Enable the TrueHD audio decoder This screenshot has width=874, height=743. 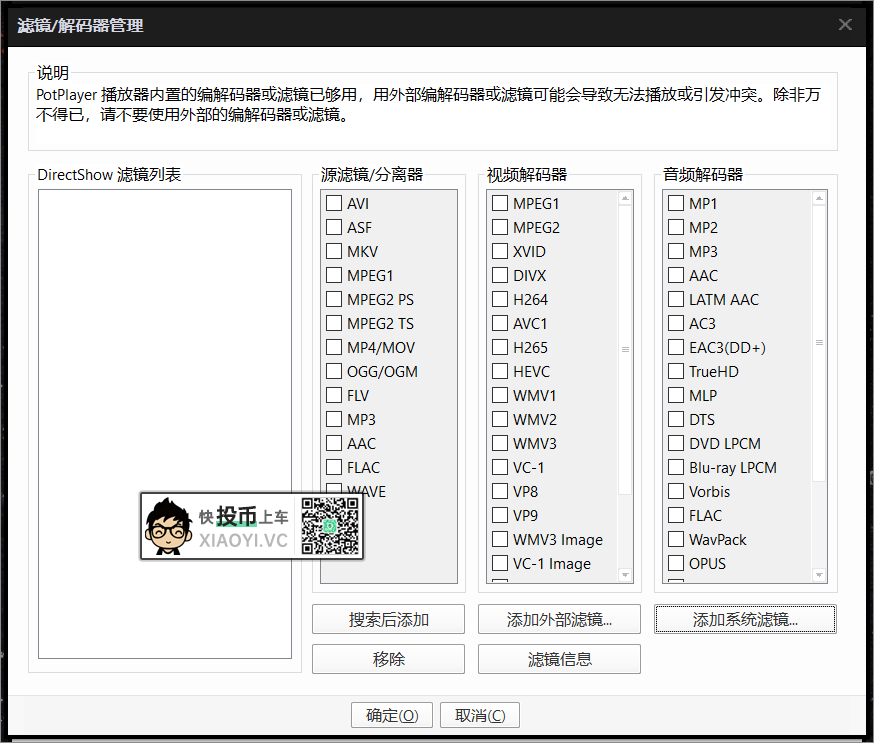click(x=675, y=371)
